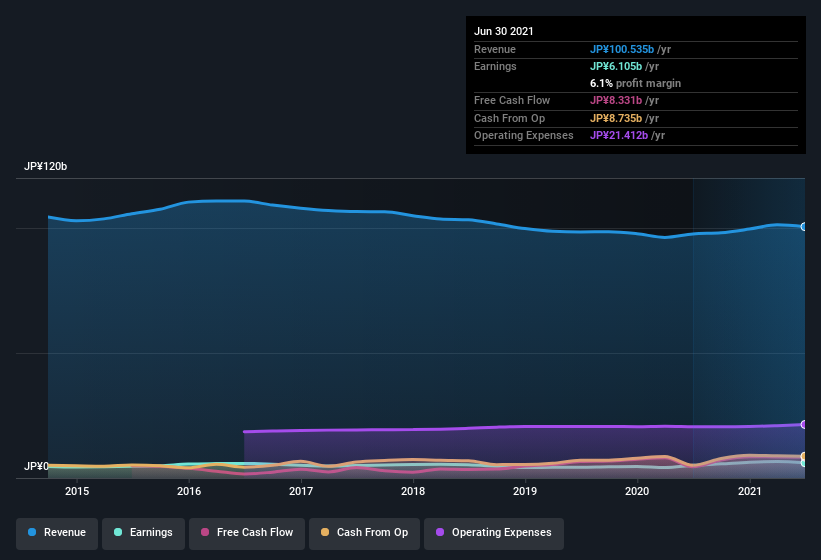Viewport: 821px width, 560px height.
Task: Click the Operating Expenses line endpoint marker
Action: pos(804,424)
